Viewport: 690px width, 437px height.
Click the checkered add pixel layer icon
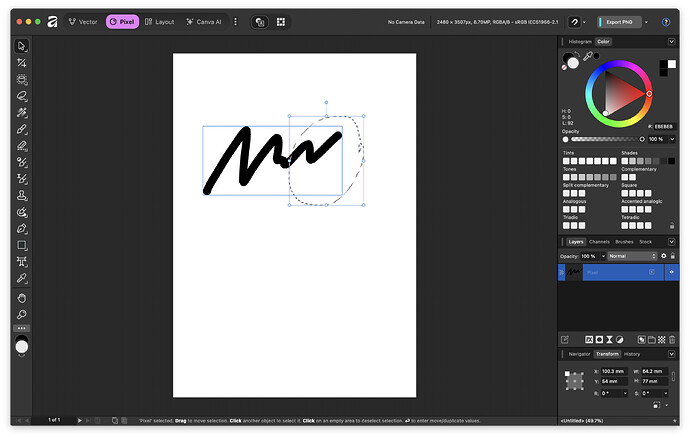pyautogui.click(x=662, y=340)
